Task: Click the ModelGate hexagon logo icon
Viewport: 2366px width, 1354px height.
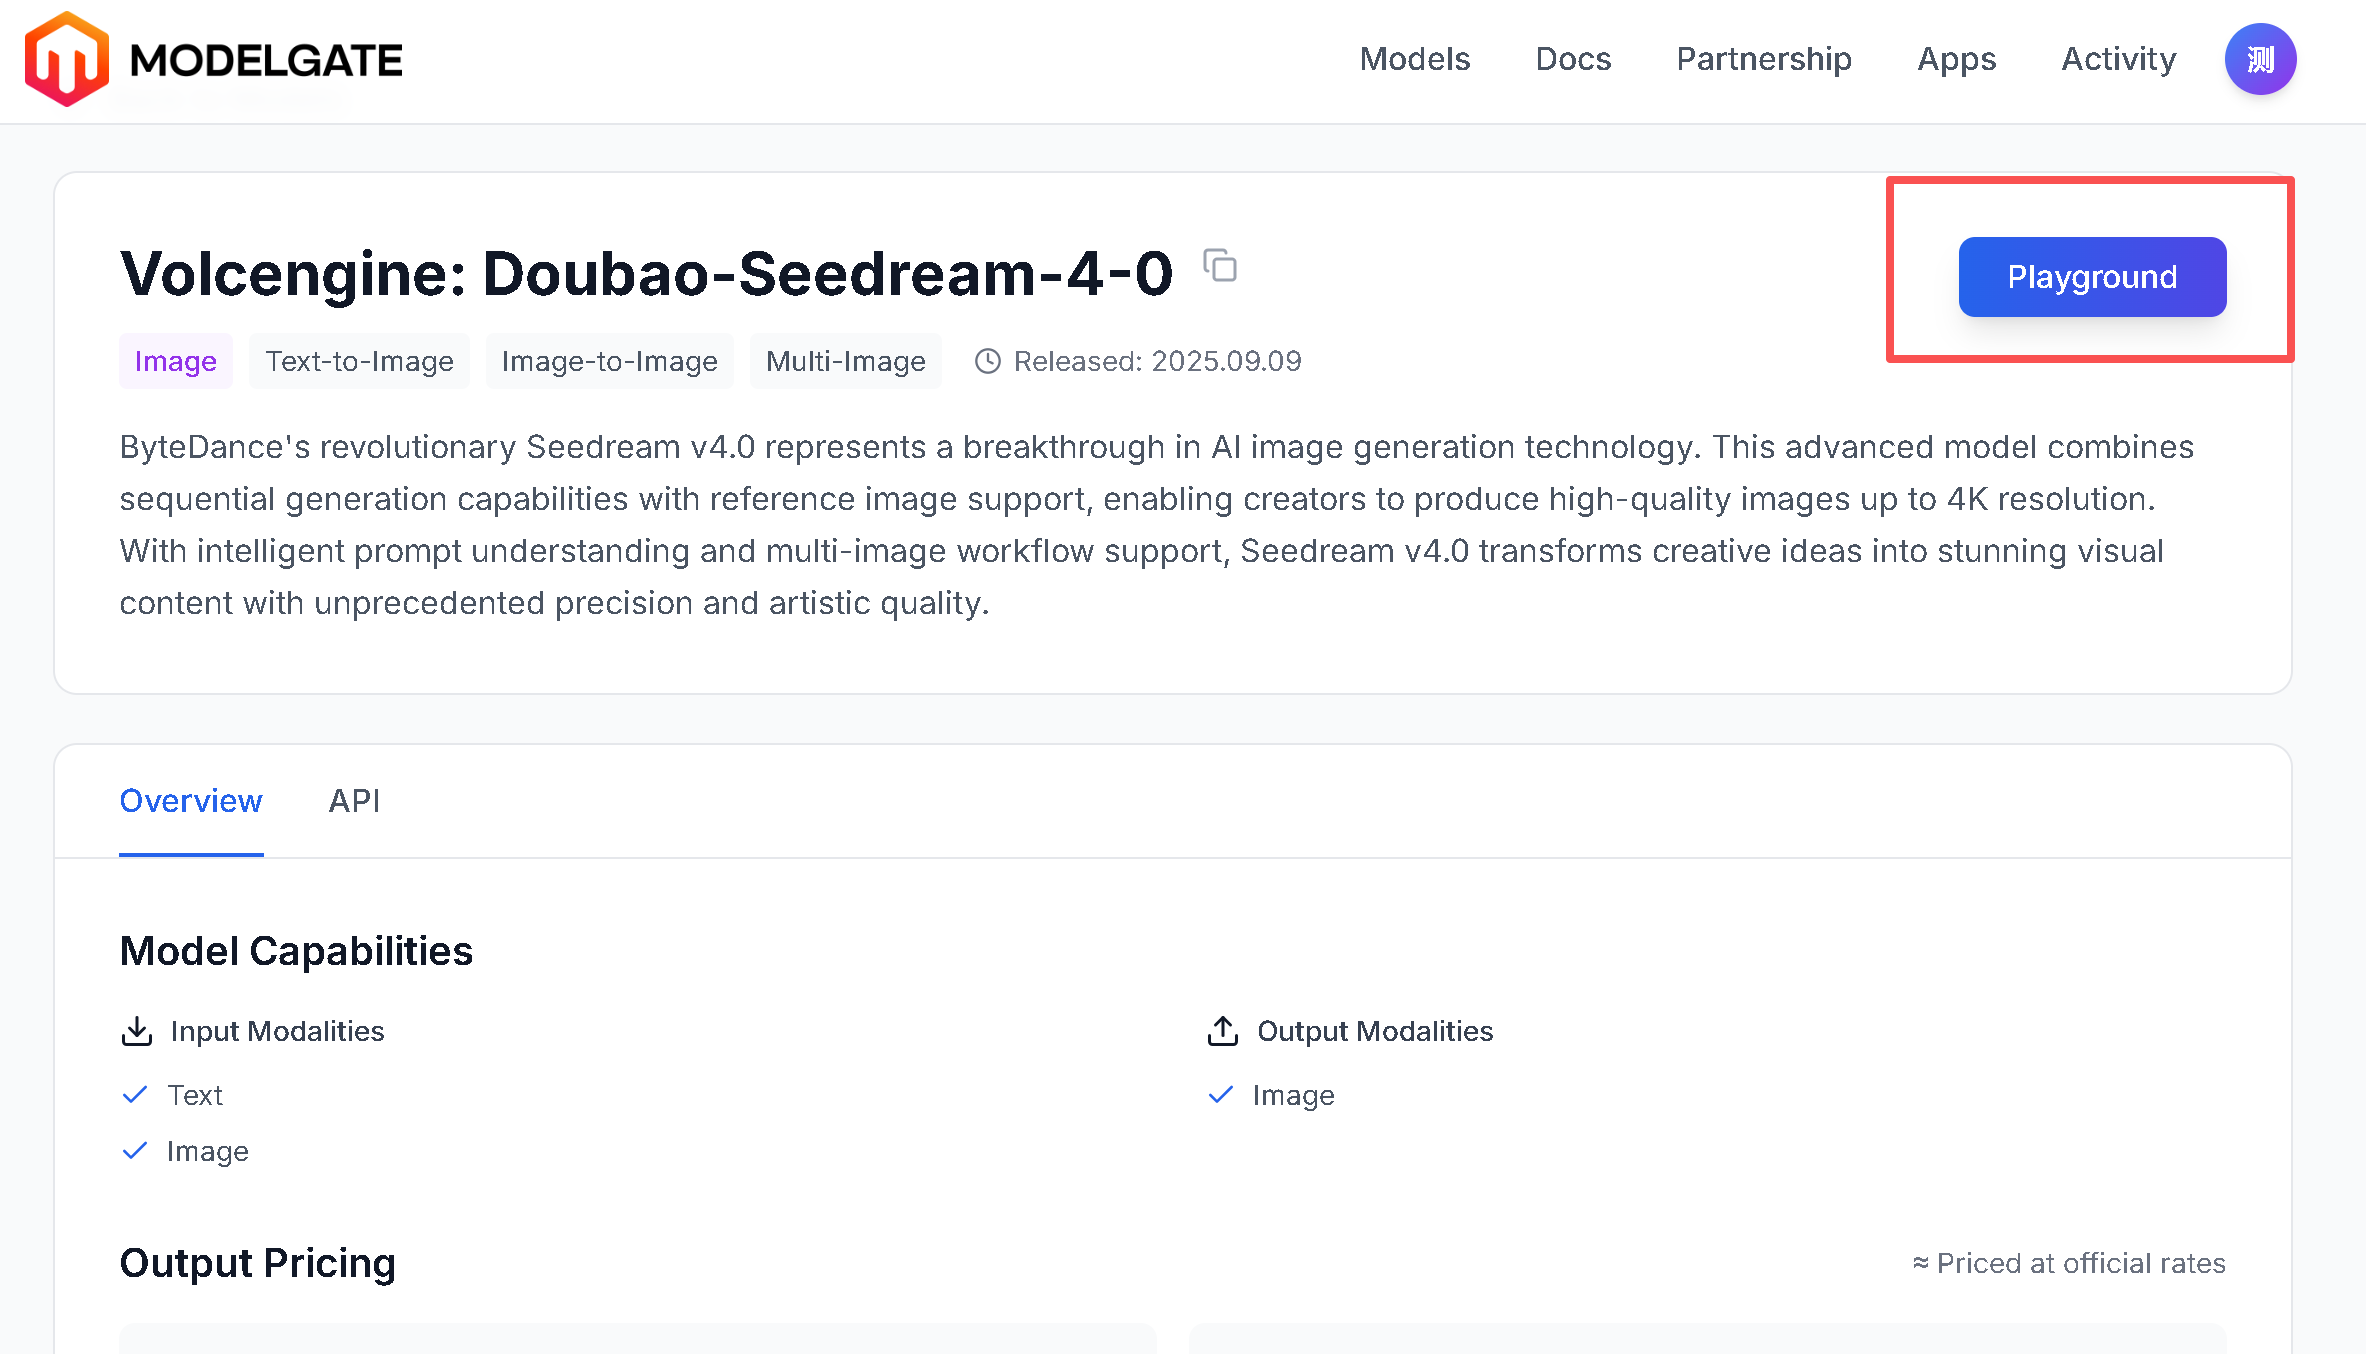Action: point(66,59)
